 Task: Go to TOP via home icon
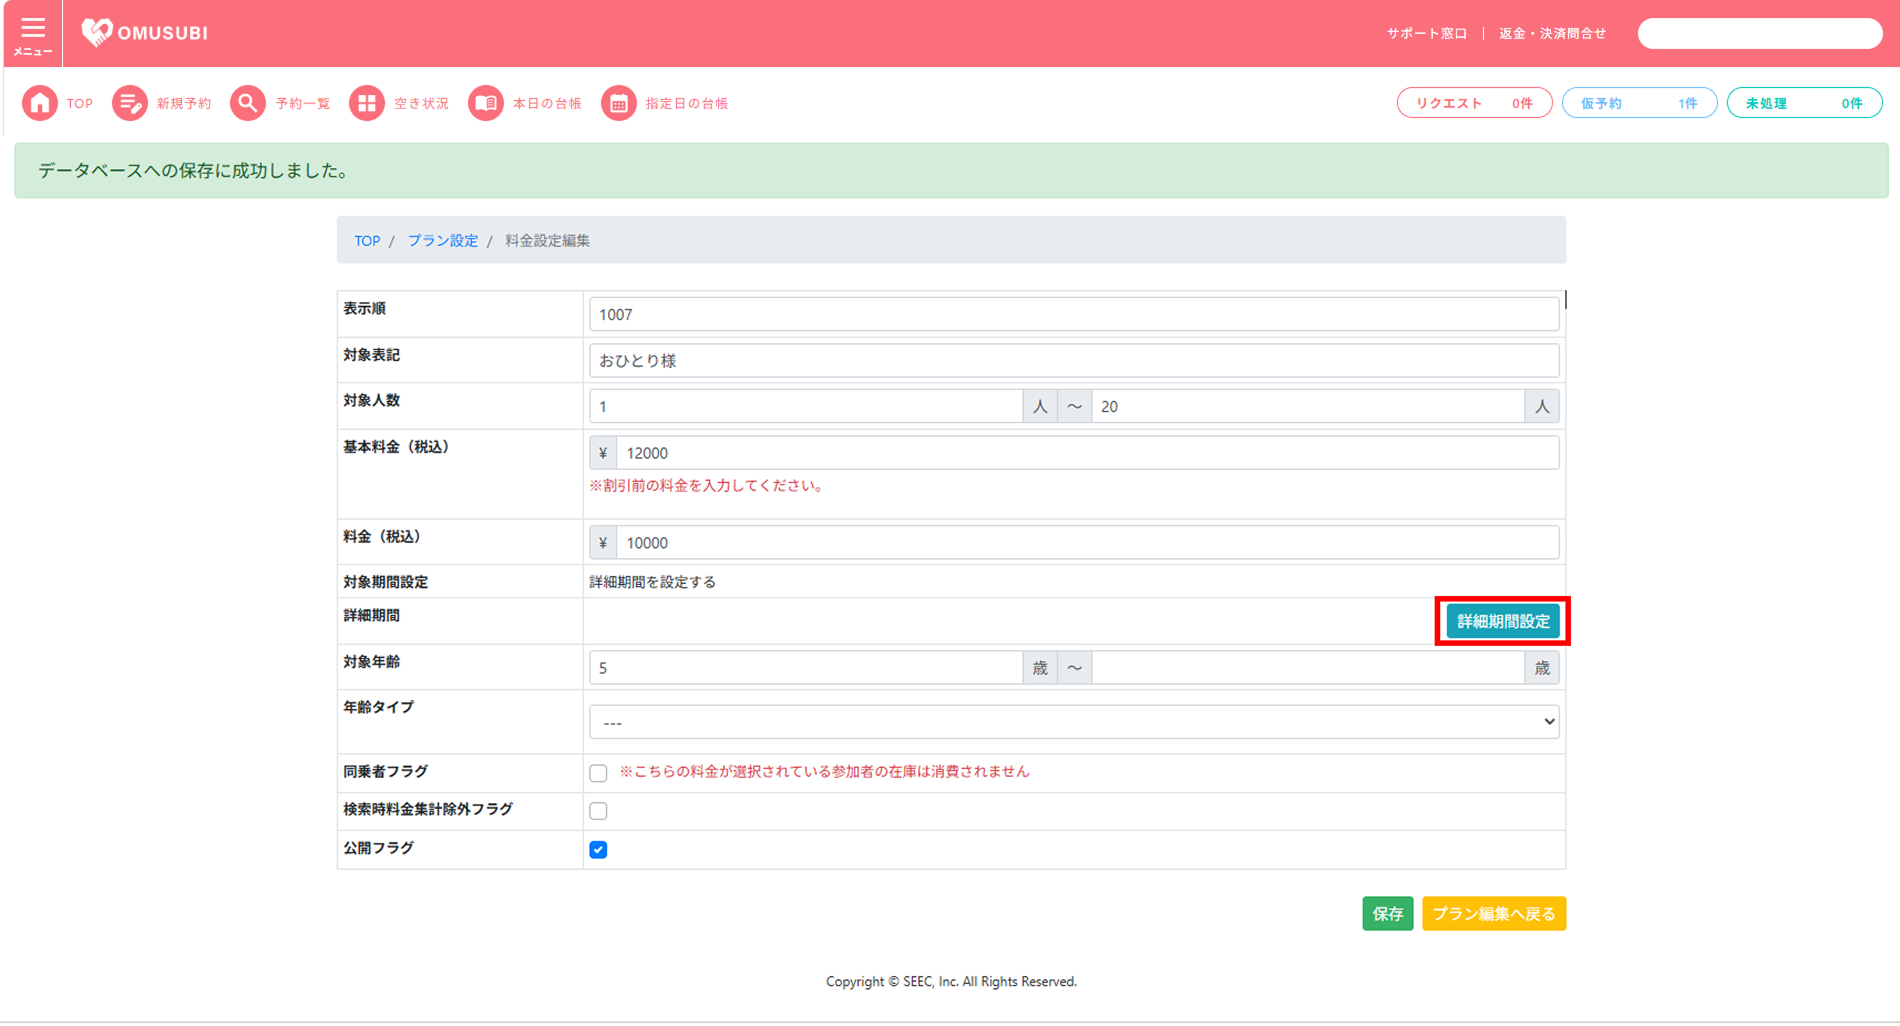[x=40, y=103]
